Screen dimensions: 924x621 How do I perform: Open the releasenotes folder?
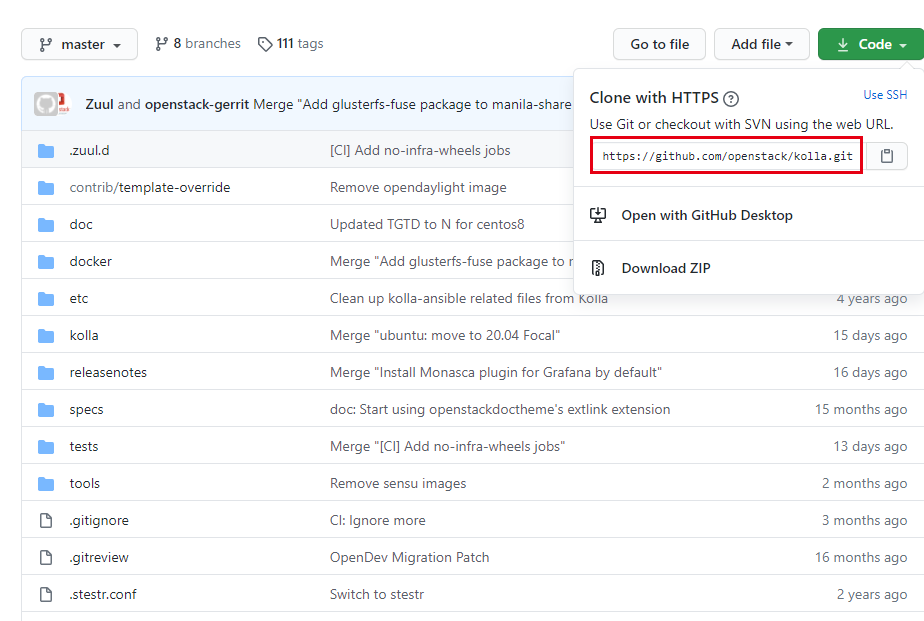click(x=108, y=372)
